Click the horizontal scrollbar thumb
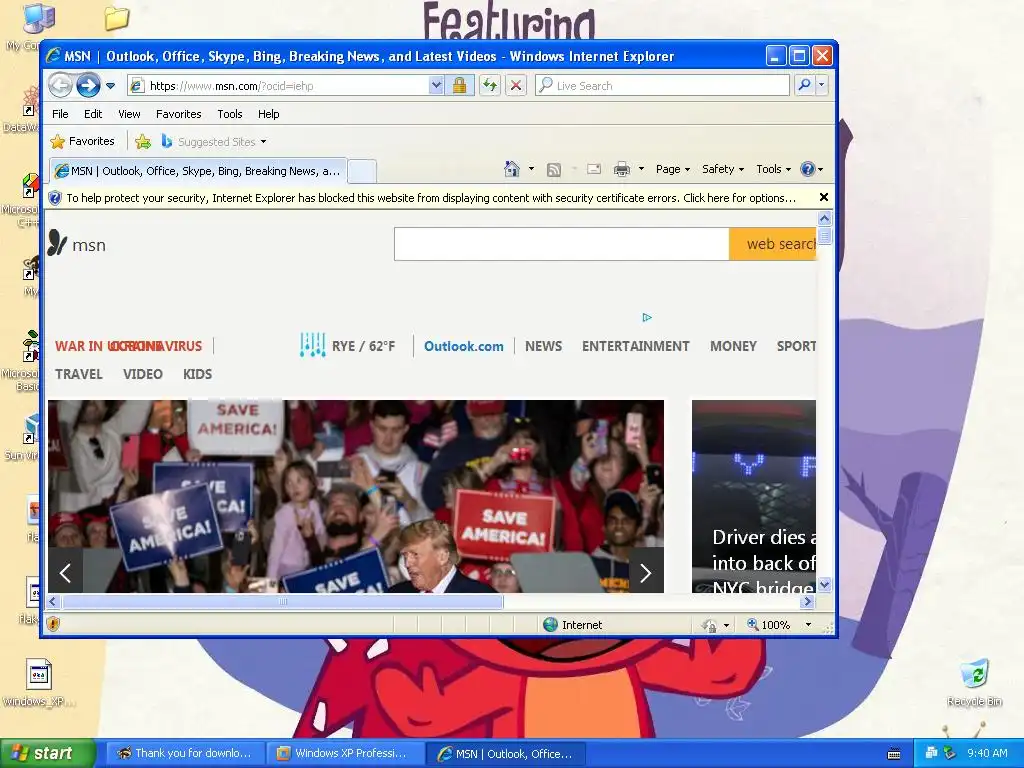 tap(282, 601)
